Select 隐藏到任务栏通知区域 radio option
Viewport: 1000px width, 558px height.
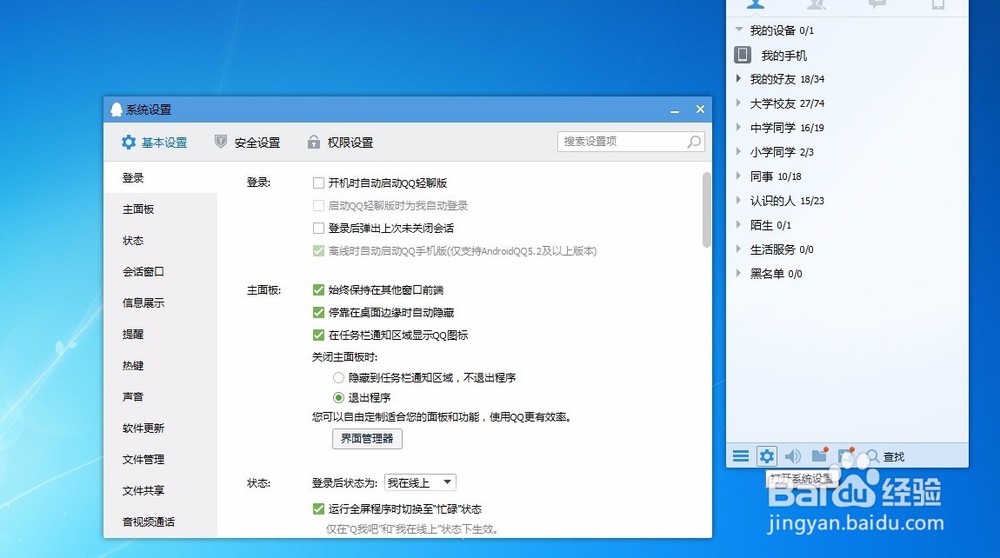(339, 378)
